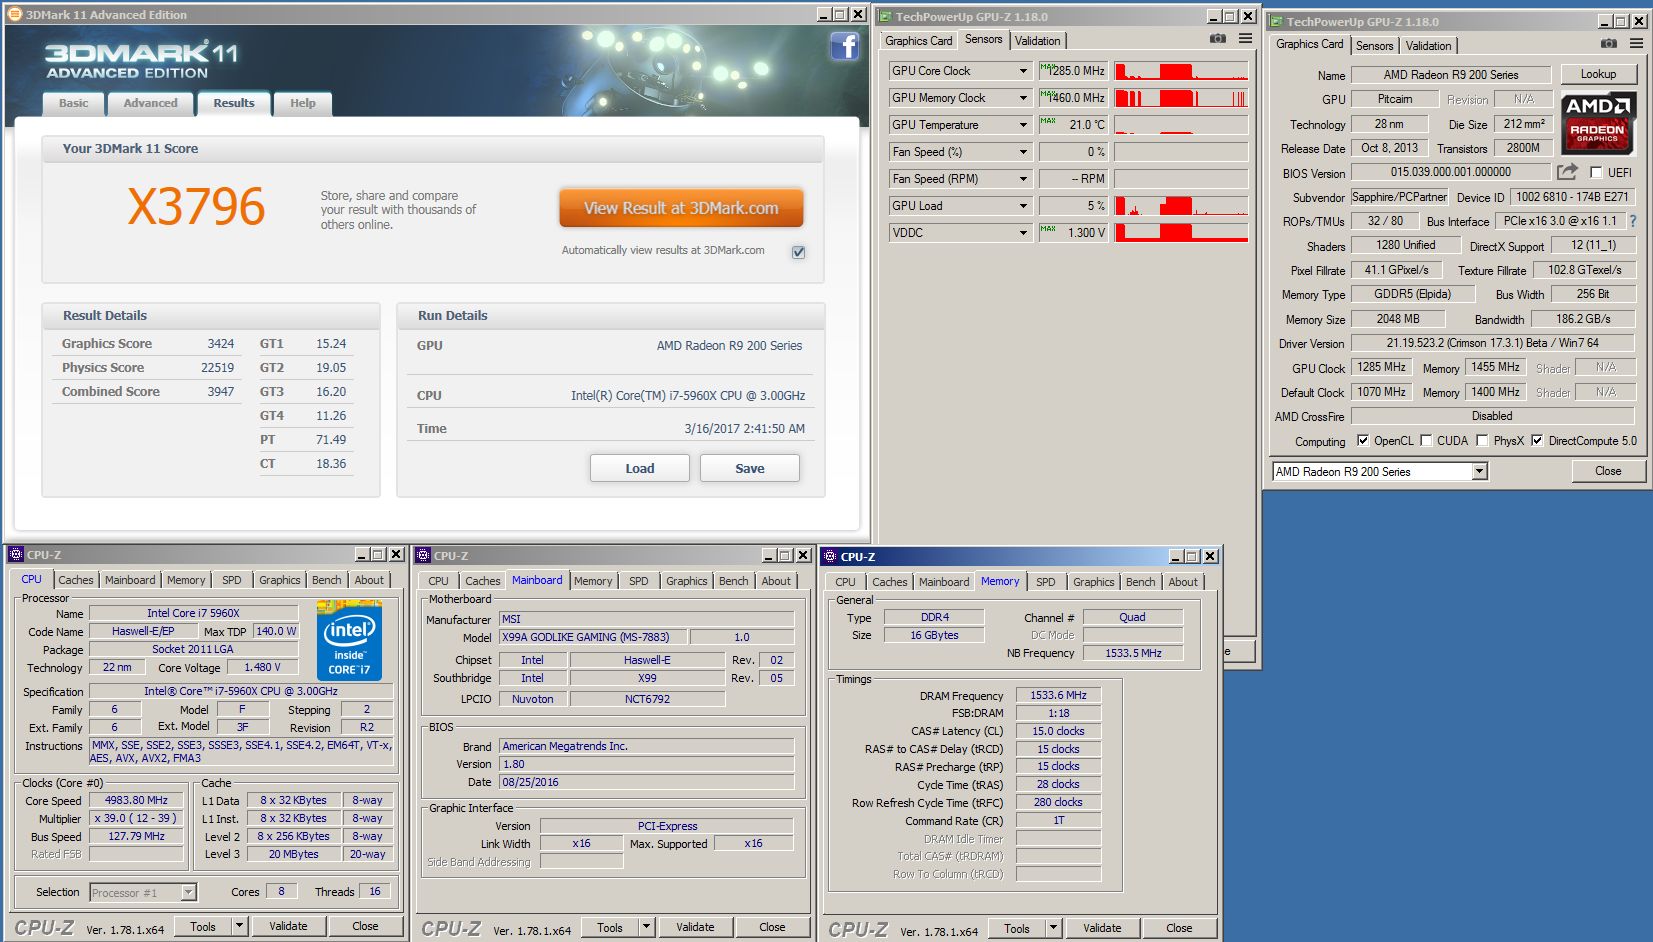Click Intel inside Core i7 logo
Image resolution: width=1653 pixels, height=942 pixels.
(349, 640)
